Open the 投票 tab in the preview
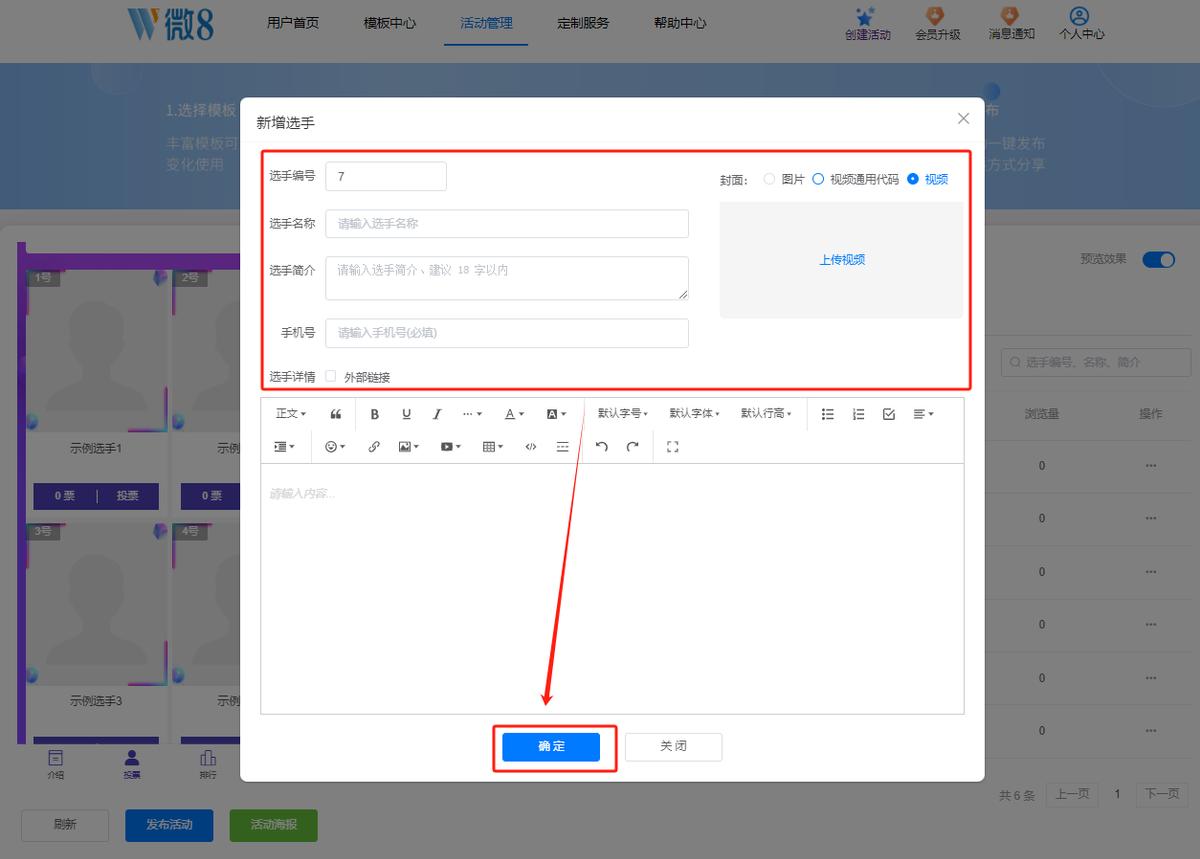 pyautogui.click(x=132, y=764)
